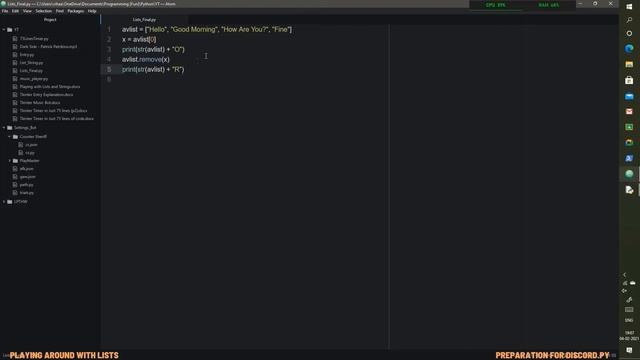The image size is (640, 360).
Task: Open the Selection menu
Action: click(x=44, y=11)
